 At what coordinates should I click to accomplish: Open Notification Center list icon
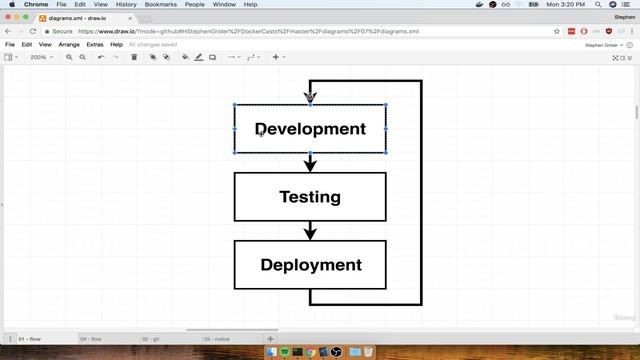coord(627,4)
